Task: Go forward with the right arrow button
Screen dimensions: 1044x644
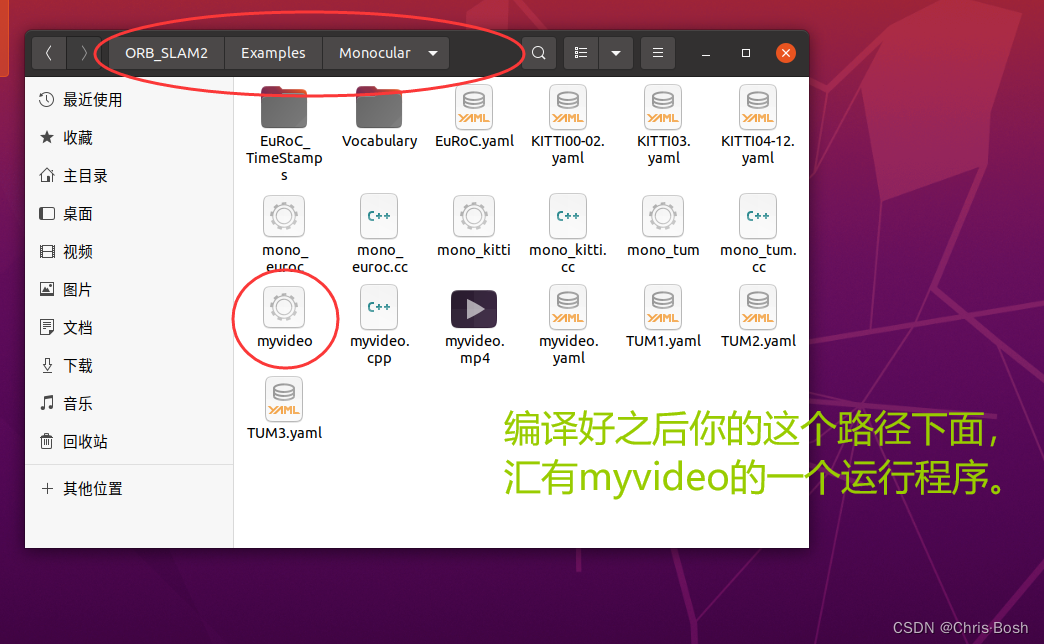Action: pyautogui.click(x=83, y=53)
